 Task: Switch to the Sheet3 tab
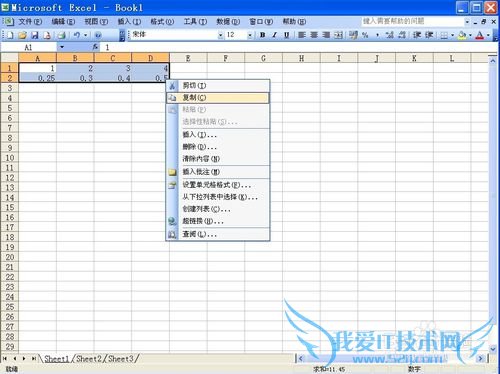coord(120,359)
